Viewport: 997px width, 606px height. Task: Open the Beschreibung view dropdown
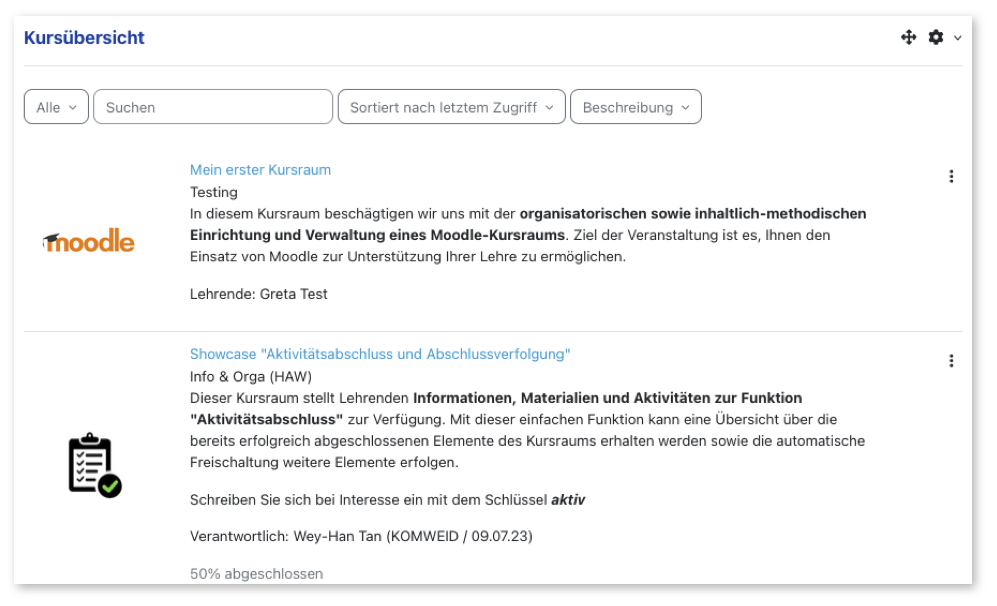coord(635,107)
